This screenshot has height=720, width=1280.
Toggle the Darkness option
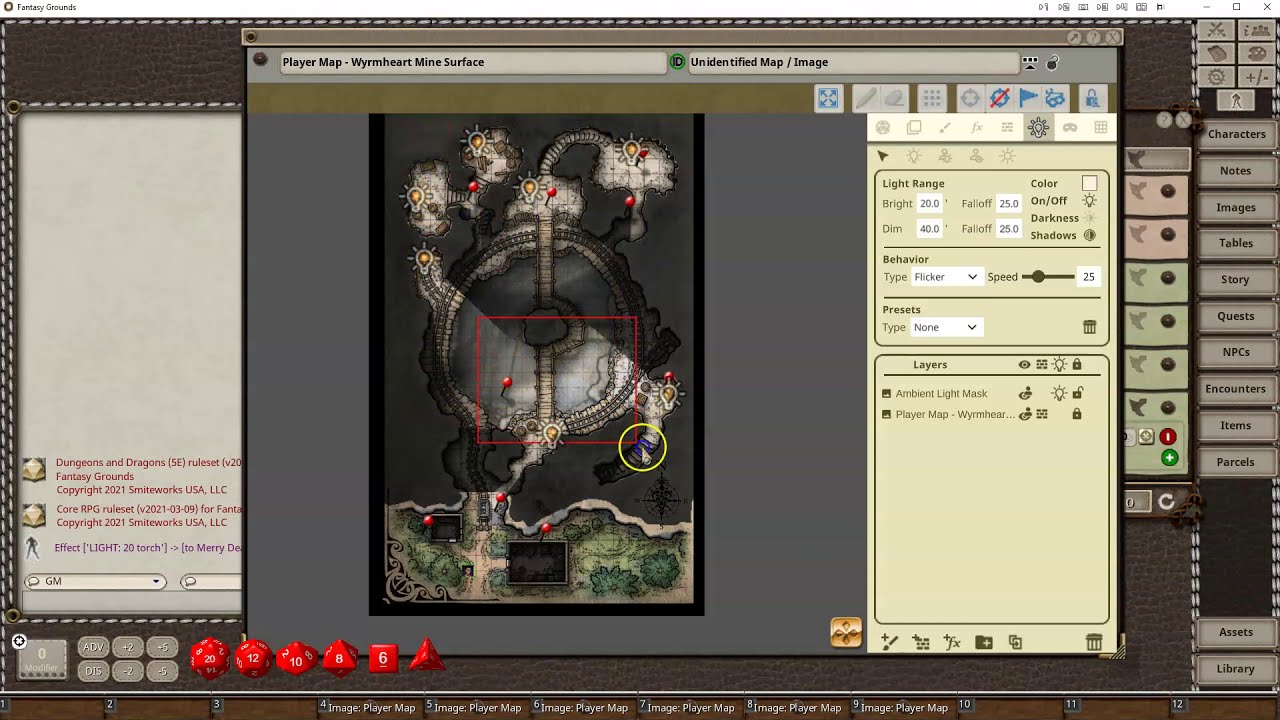1089,218
